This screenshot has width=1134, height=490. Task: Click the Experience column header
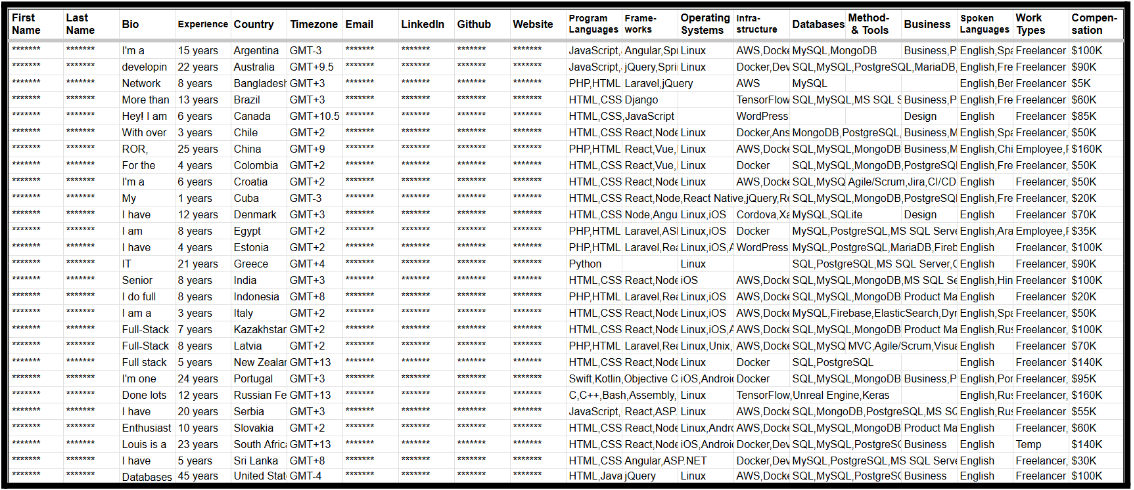[x=203, y=24]
